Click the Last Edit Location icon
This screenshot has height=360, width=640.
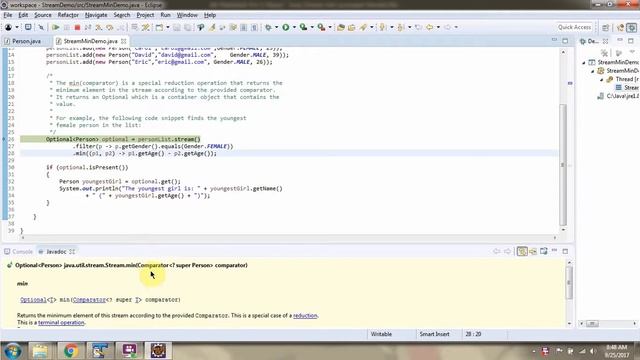point(418,27)
